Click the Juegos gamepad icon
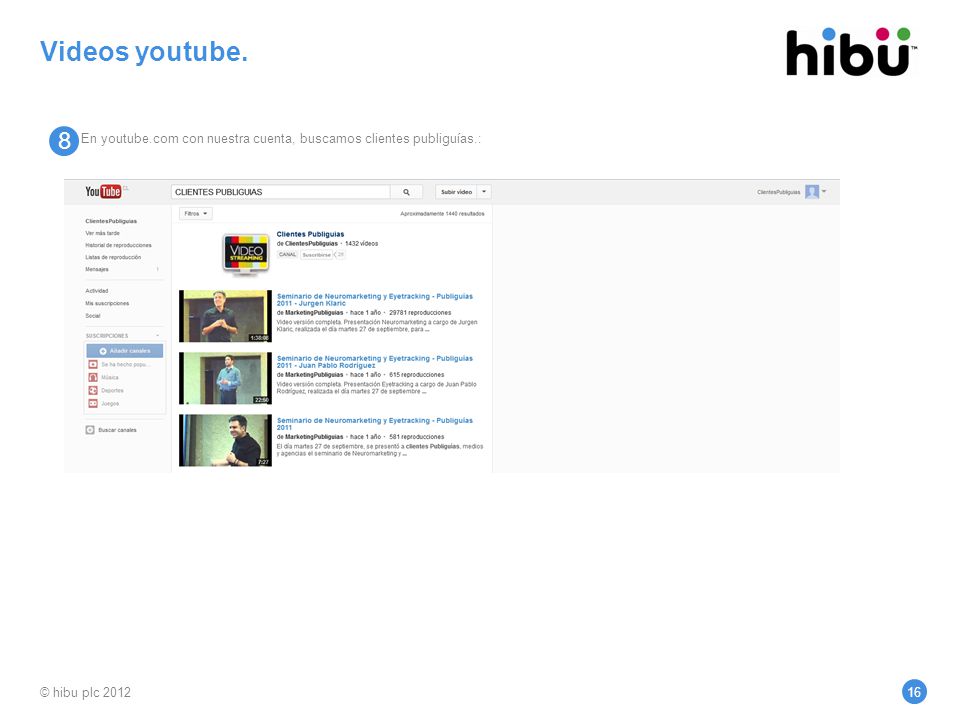This screenshot has width=960, height=720. [x=93, y=403]
